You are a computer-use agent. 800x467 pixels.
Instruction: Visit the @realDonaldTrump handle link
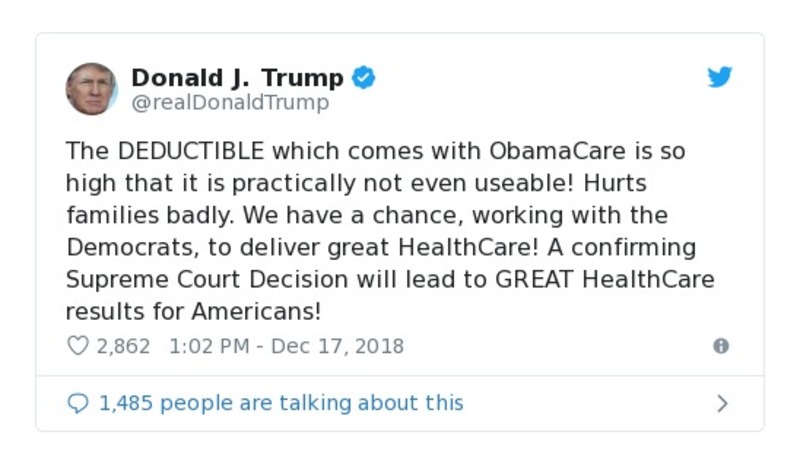(x=230, y=103)
